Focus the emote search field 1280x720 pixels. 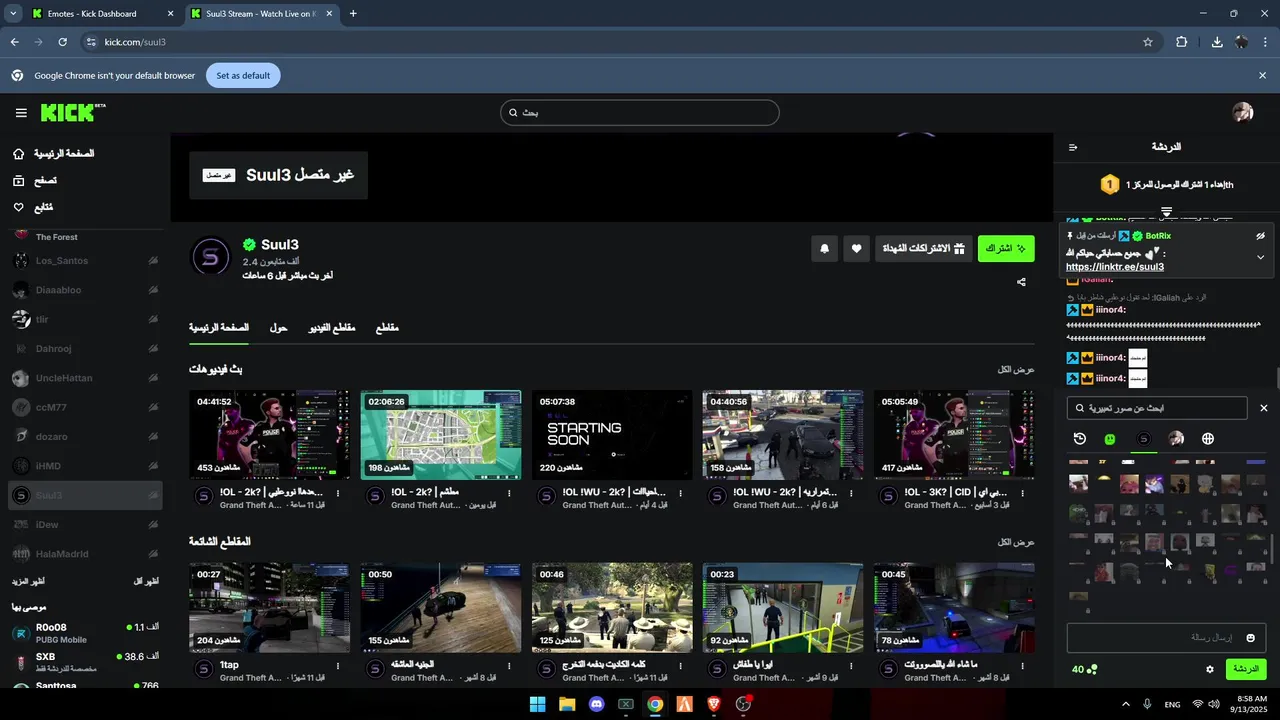[x=1158, y=408]
